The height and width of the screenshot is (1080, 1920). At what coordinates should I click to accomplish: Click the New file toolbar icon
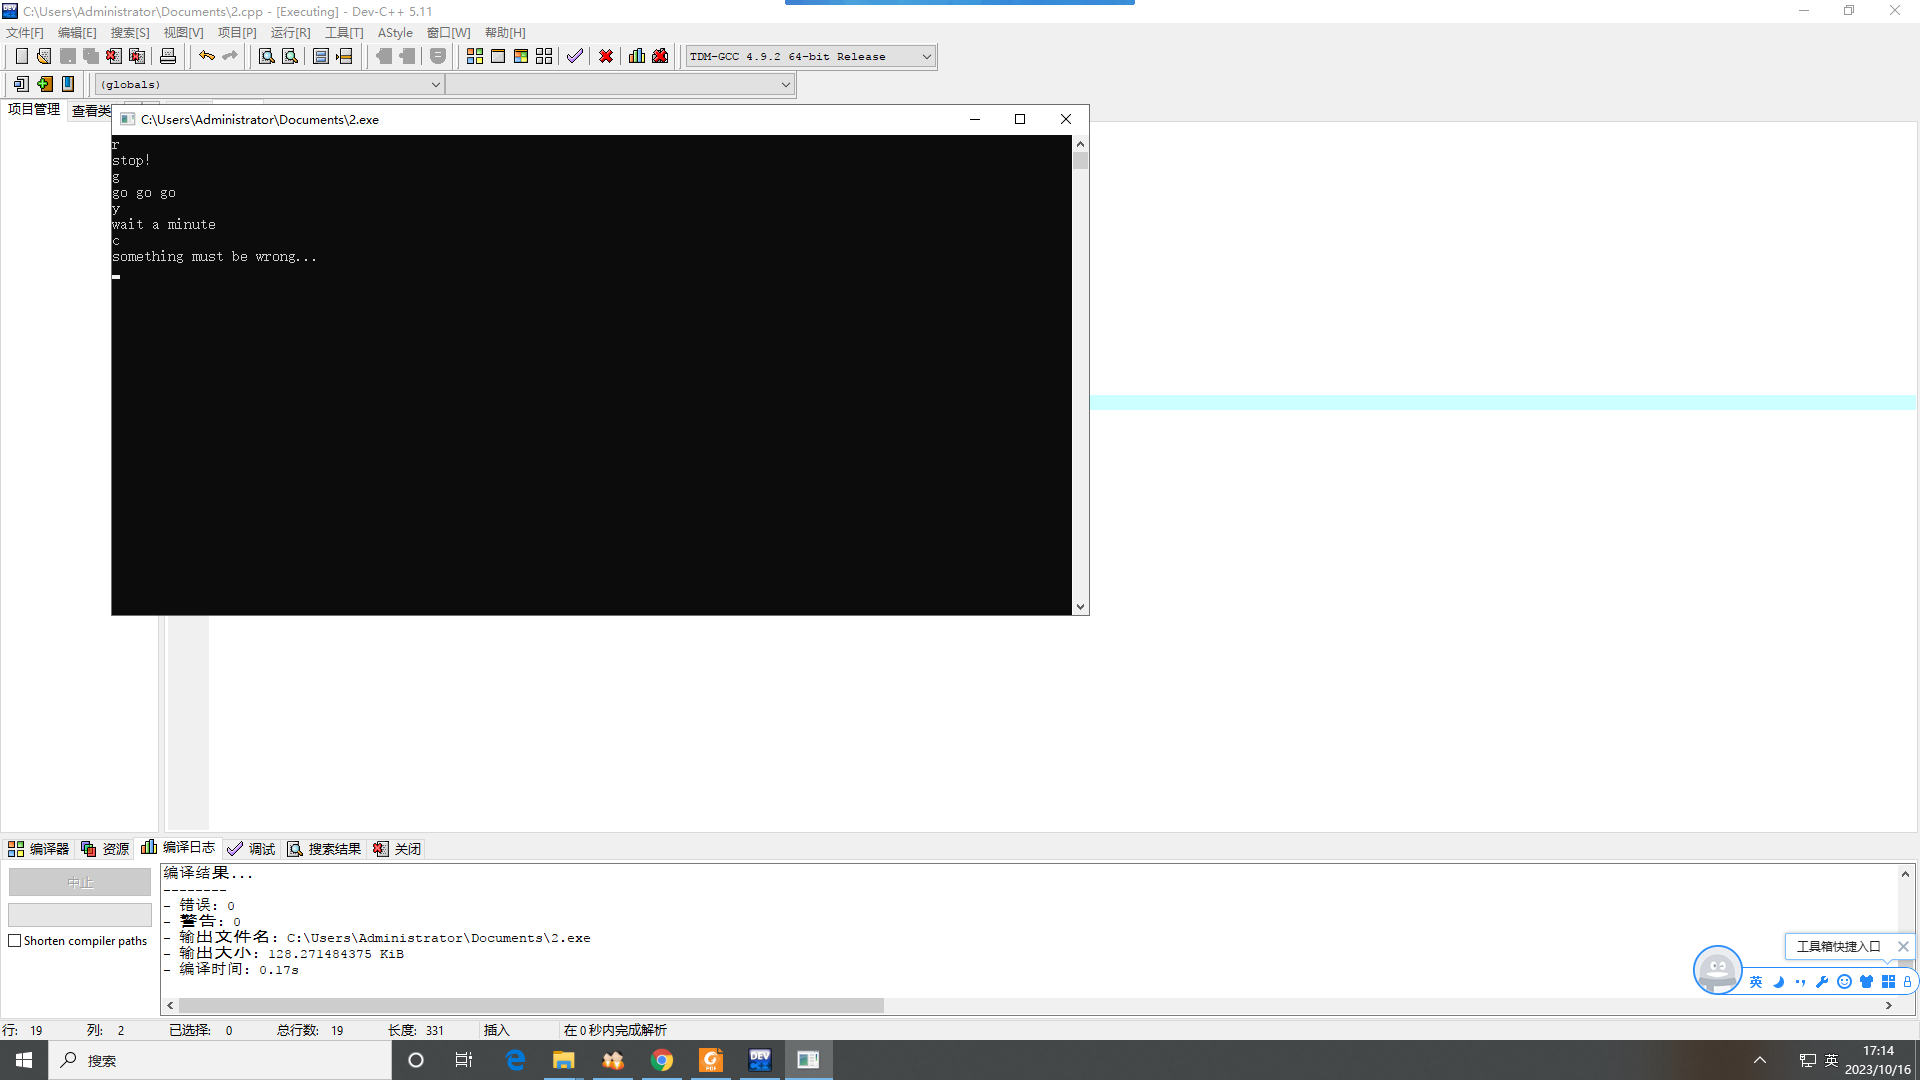tap(21, 56)
